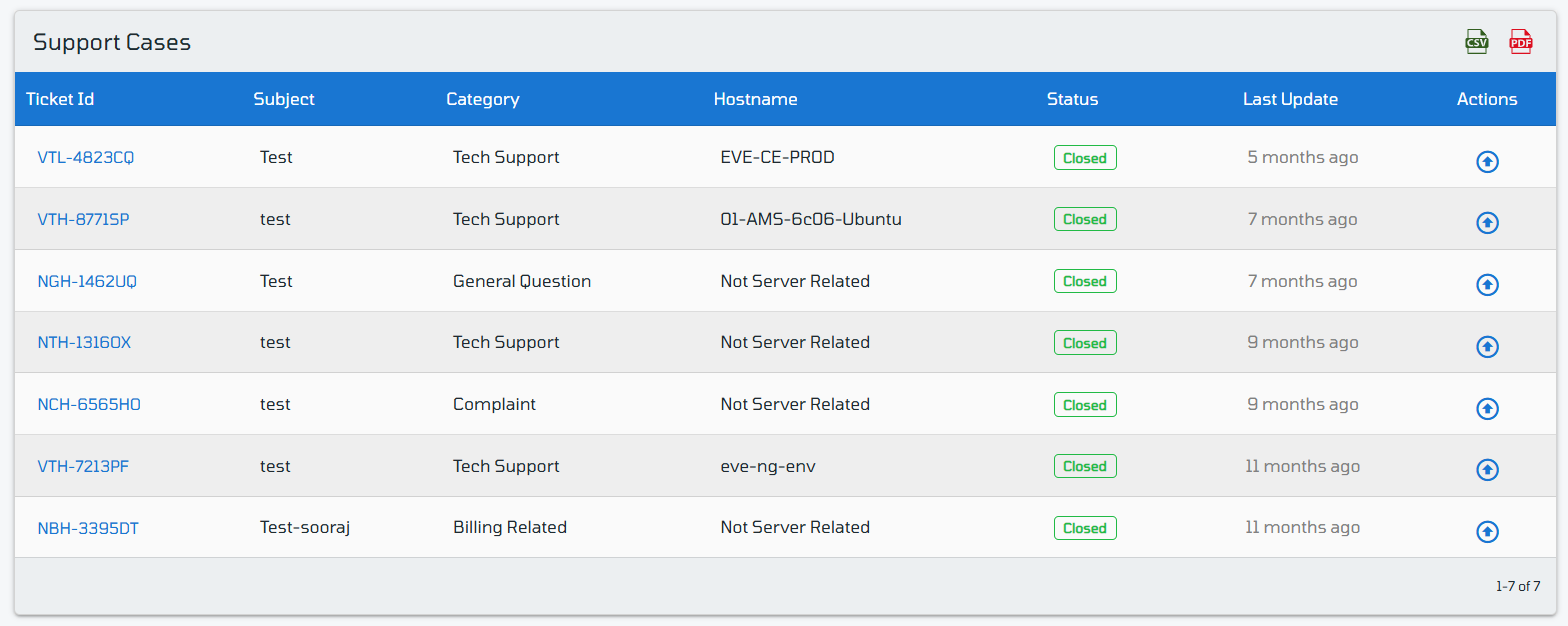Sort by Status column header

[x=1072, y=99]
